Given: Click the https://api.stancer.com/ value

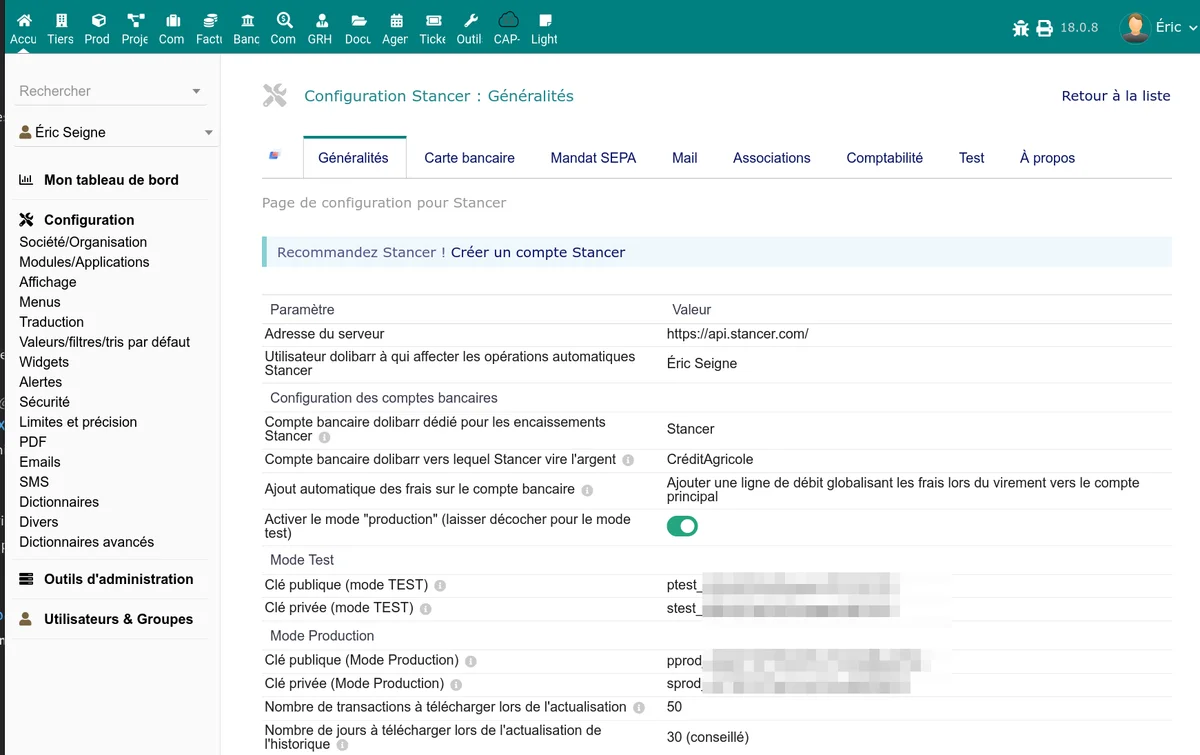Looking at the screenshot, I should point(738,334).
